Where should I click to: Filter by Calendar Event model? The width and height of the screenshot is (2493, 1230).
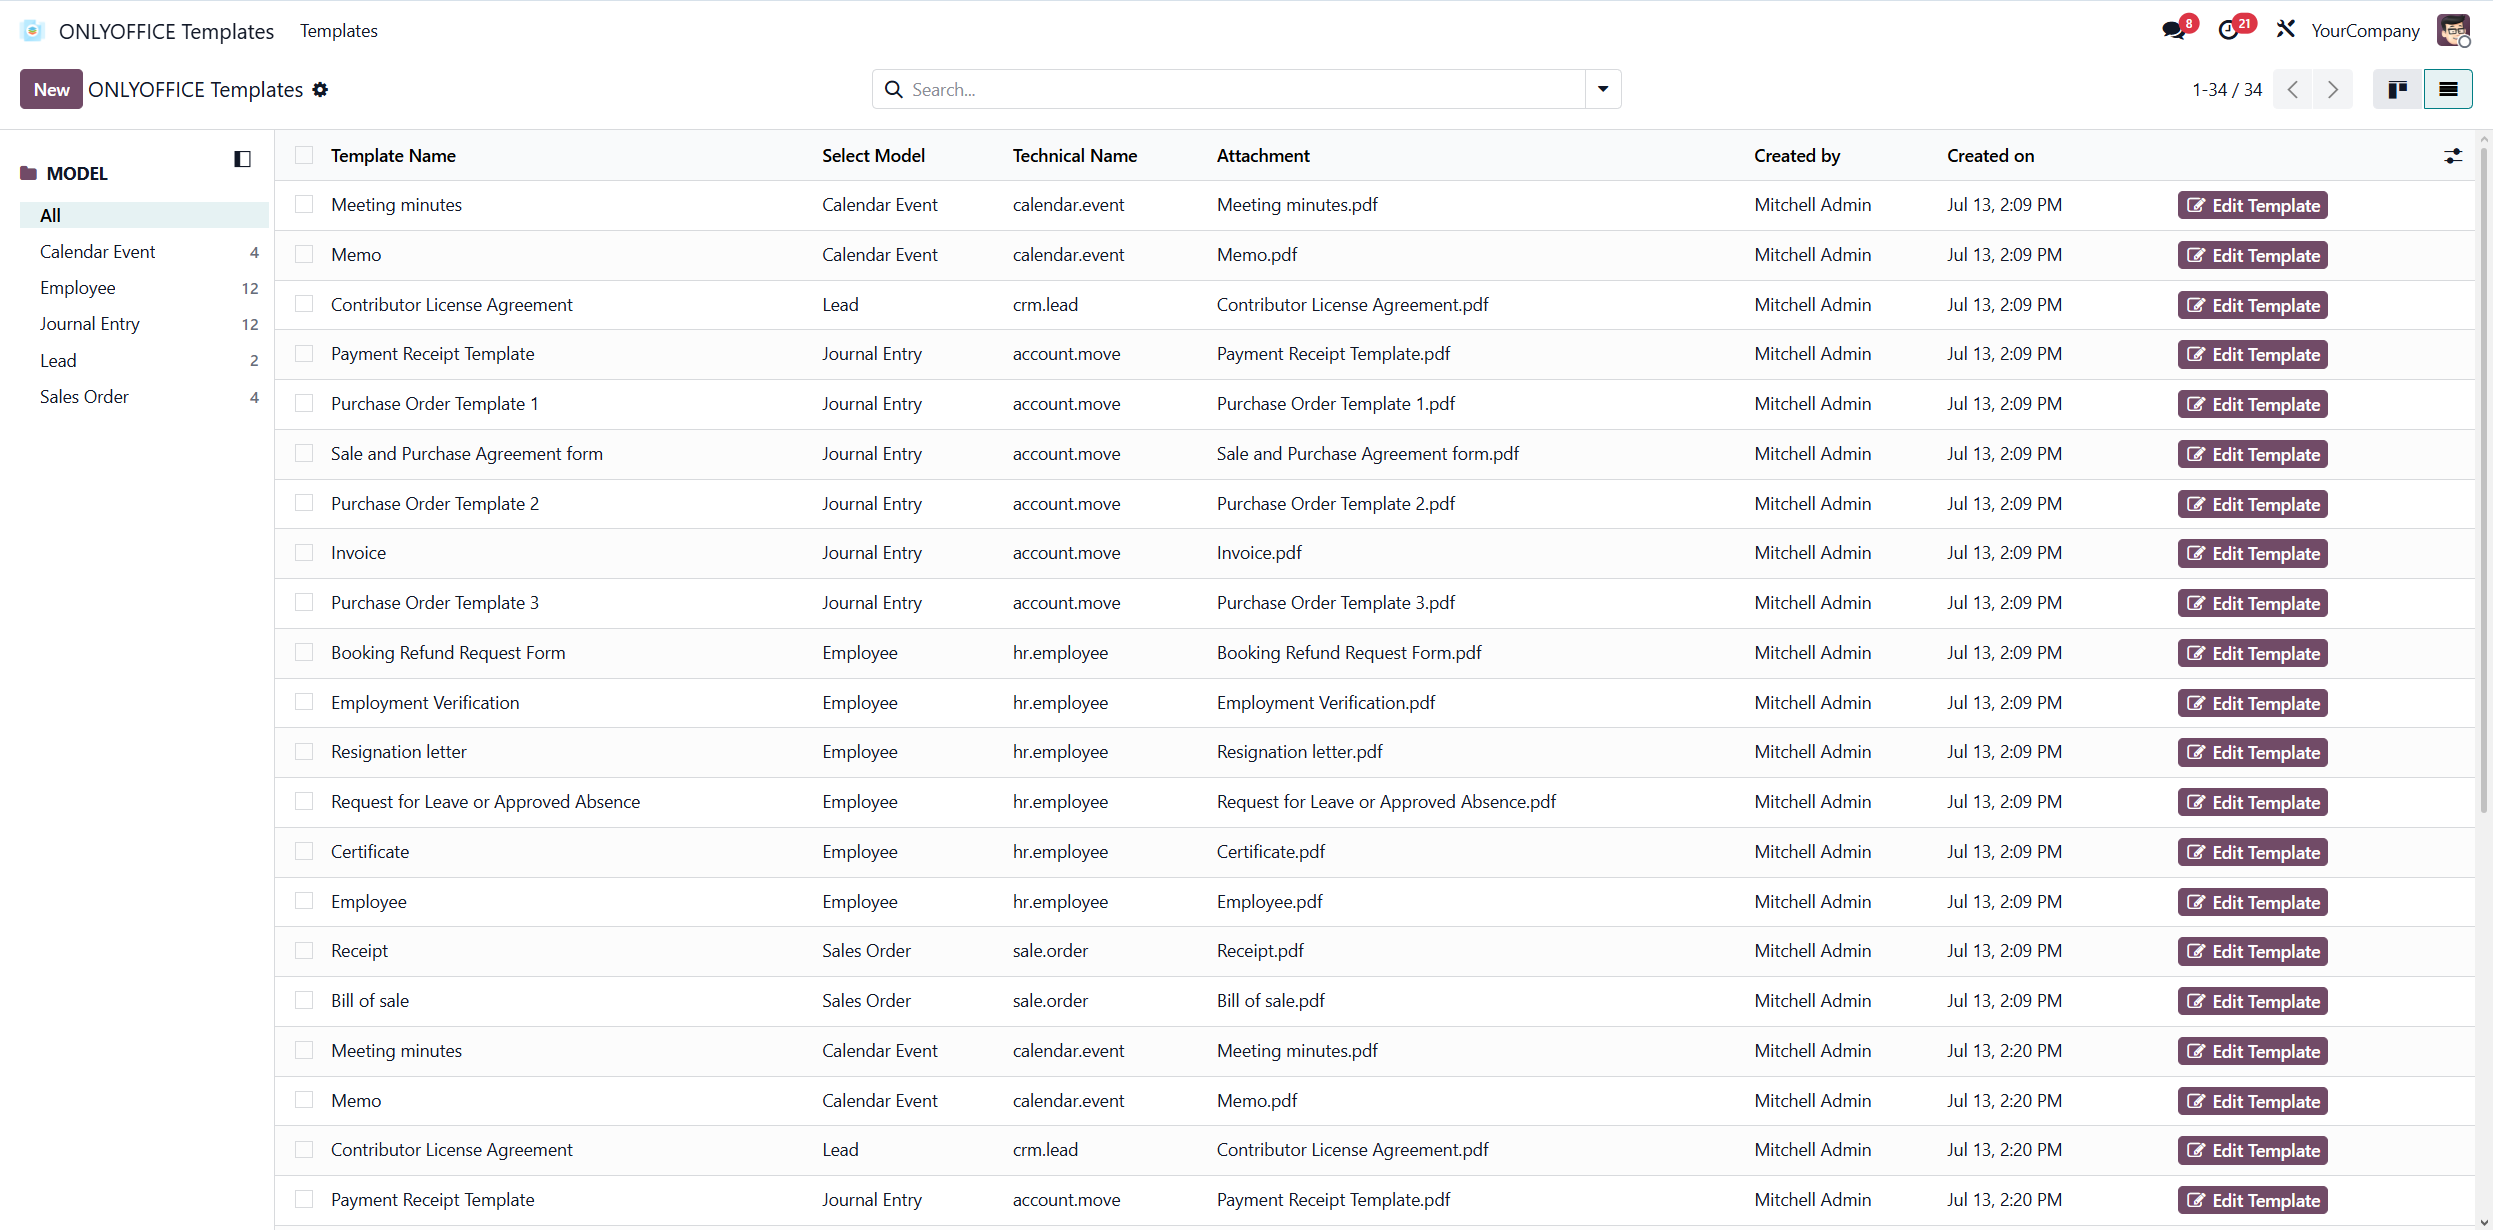144,252
